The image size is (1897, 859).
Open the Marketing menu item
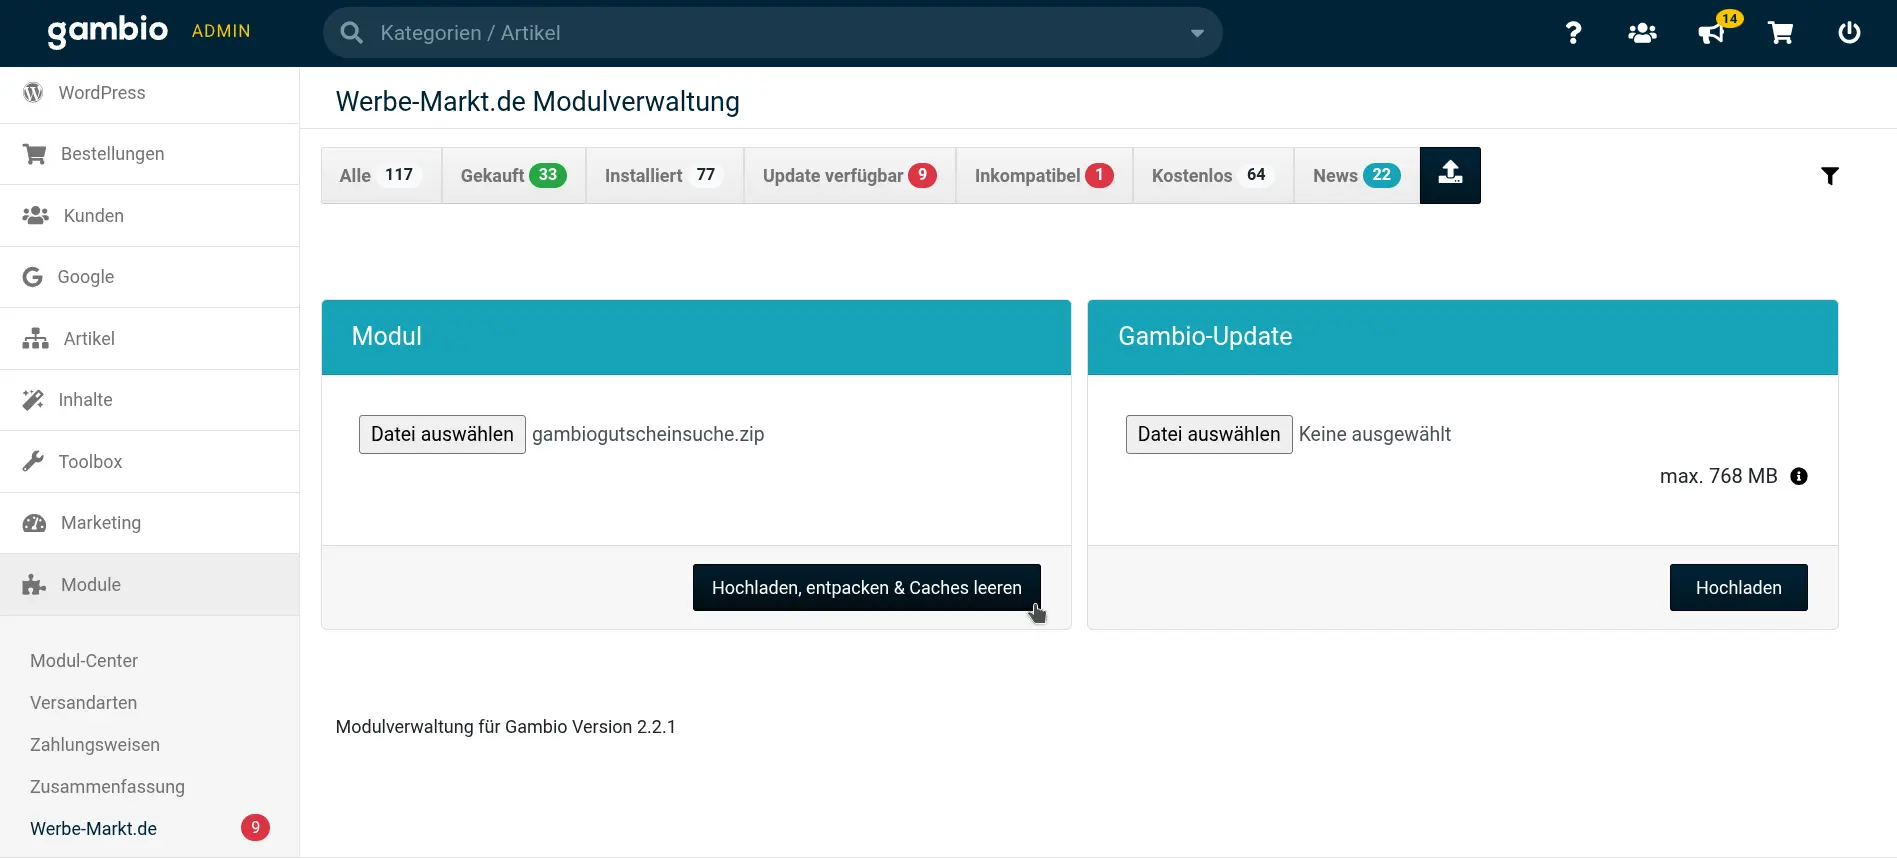[150, 523]
